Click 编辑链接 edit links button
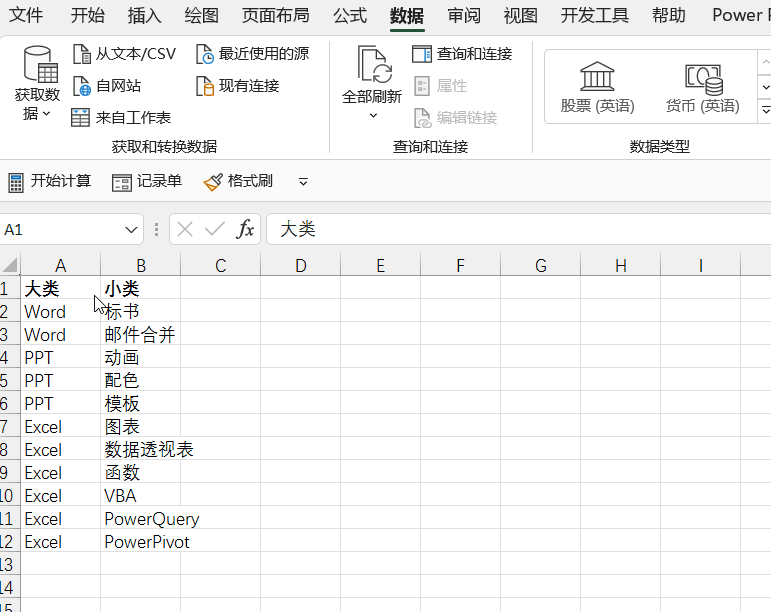771x612 pixels. [455, 118]
